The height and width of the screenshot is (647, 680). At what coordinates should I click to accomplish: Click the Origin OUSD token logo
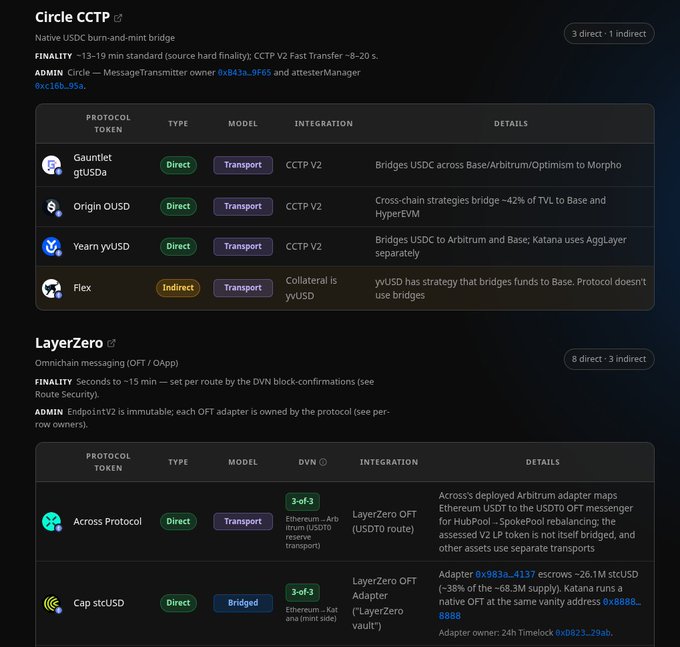tap(52, 207)
